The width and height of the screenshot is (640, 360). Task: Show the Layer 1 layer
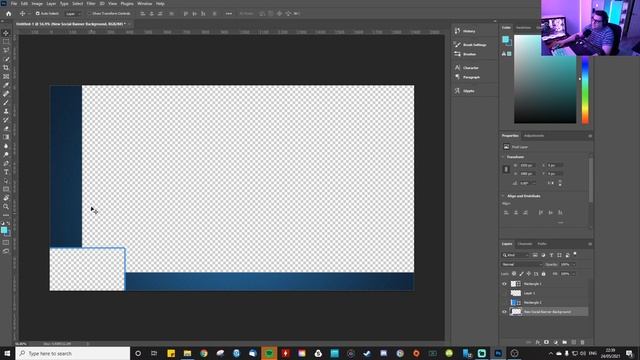click(504, 293)
